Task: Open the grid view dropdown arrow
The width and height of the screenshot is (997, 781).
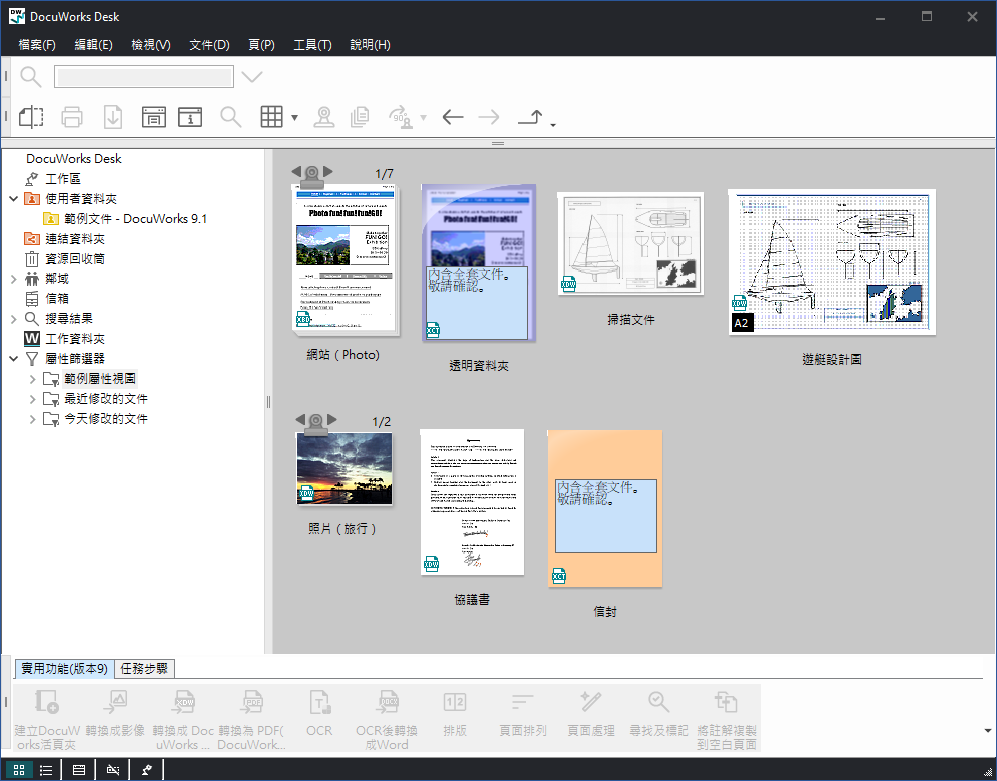Action: [x=294, y=118]
